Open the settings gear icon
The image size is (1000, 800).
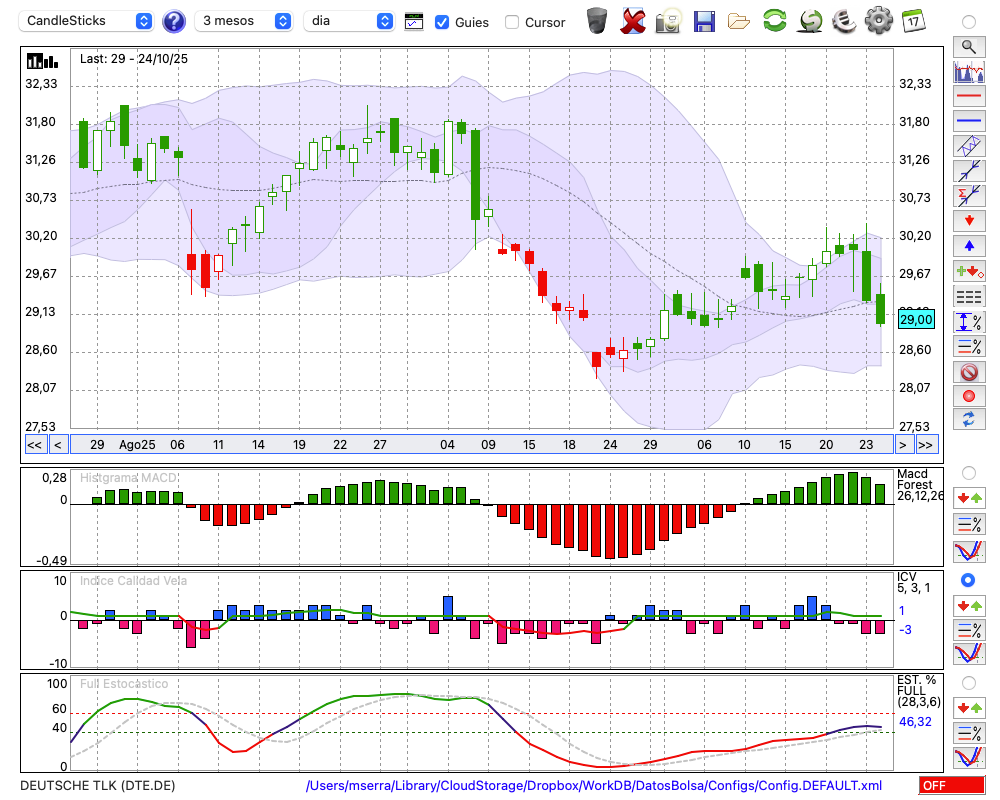pyautogui.click(x=878, y=21)
